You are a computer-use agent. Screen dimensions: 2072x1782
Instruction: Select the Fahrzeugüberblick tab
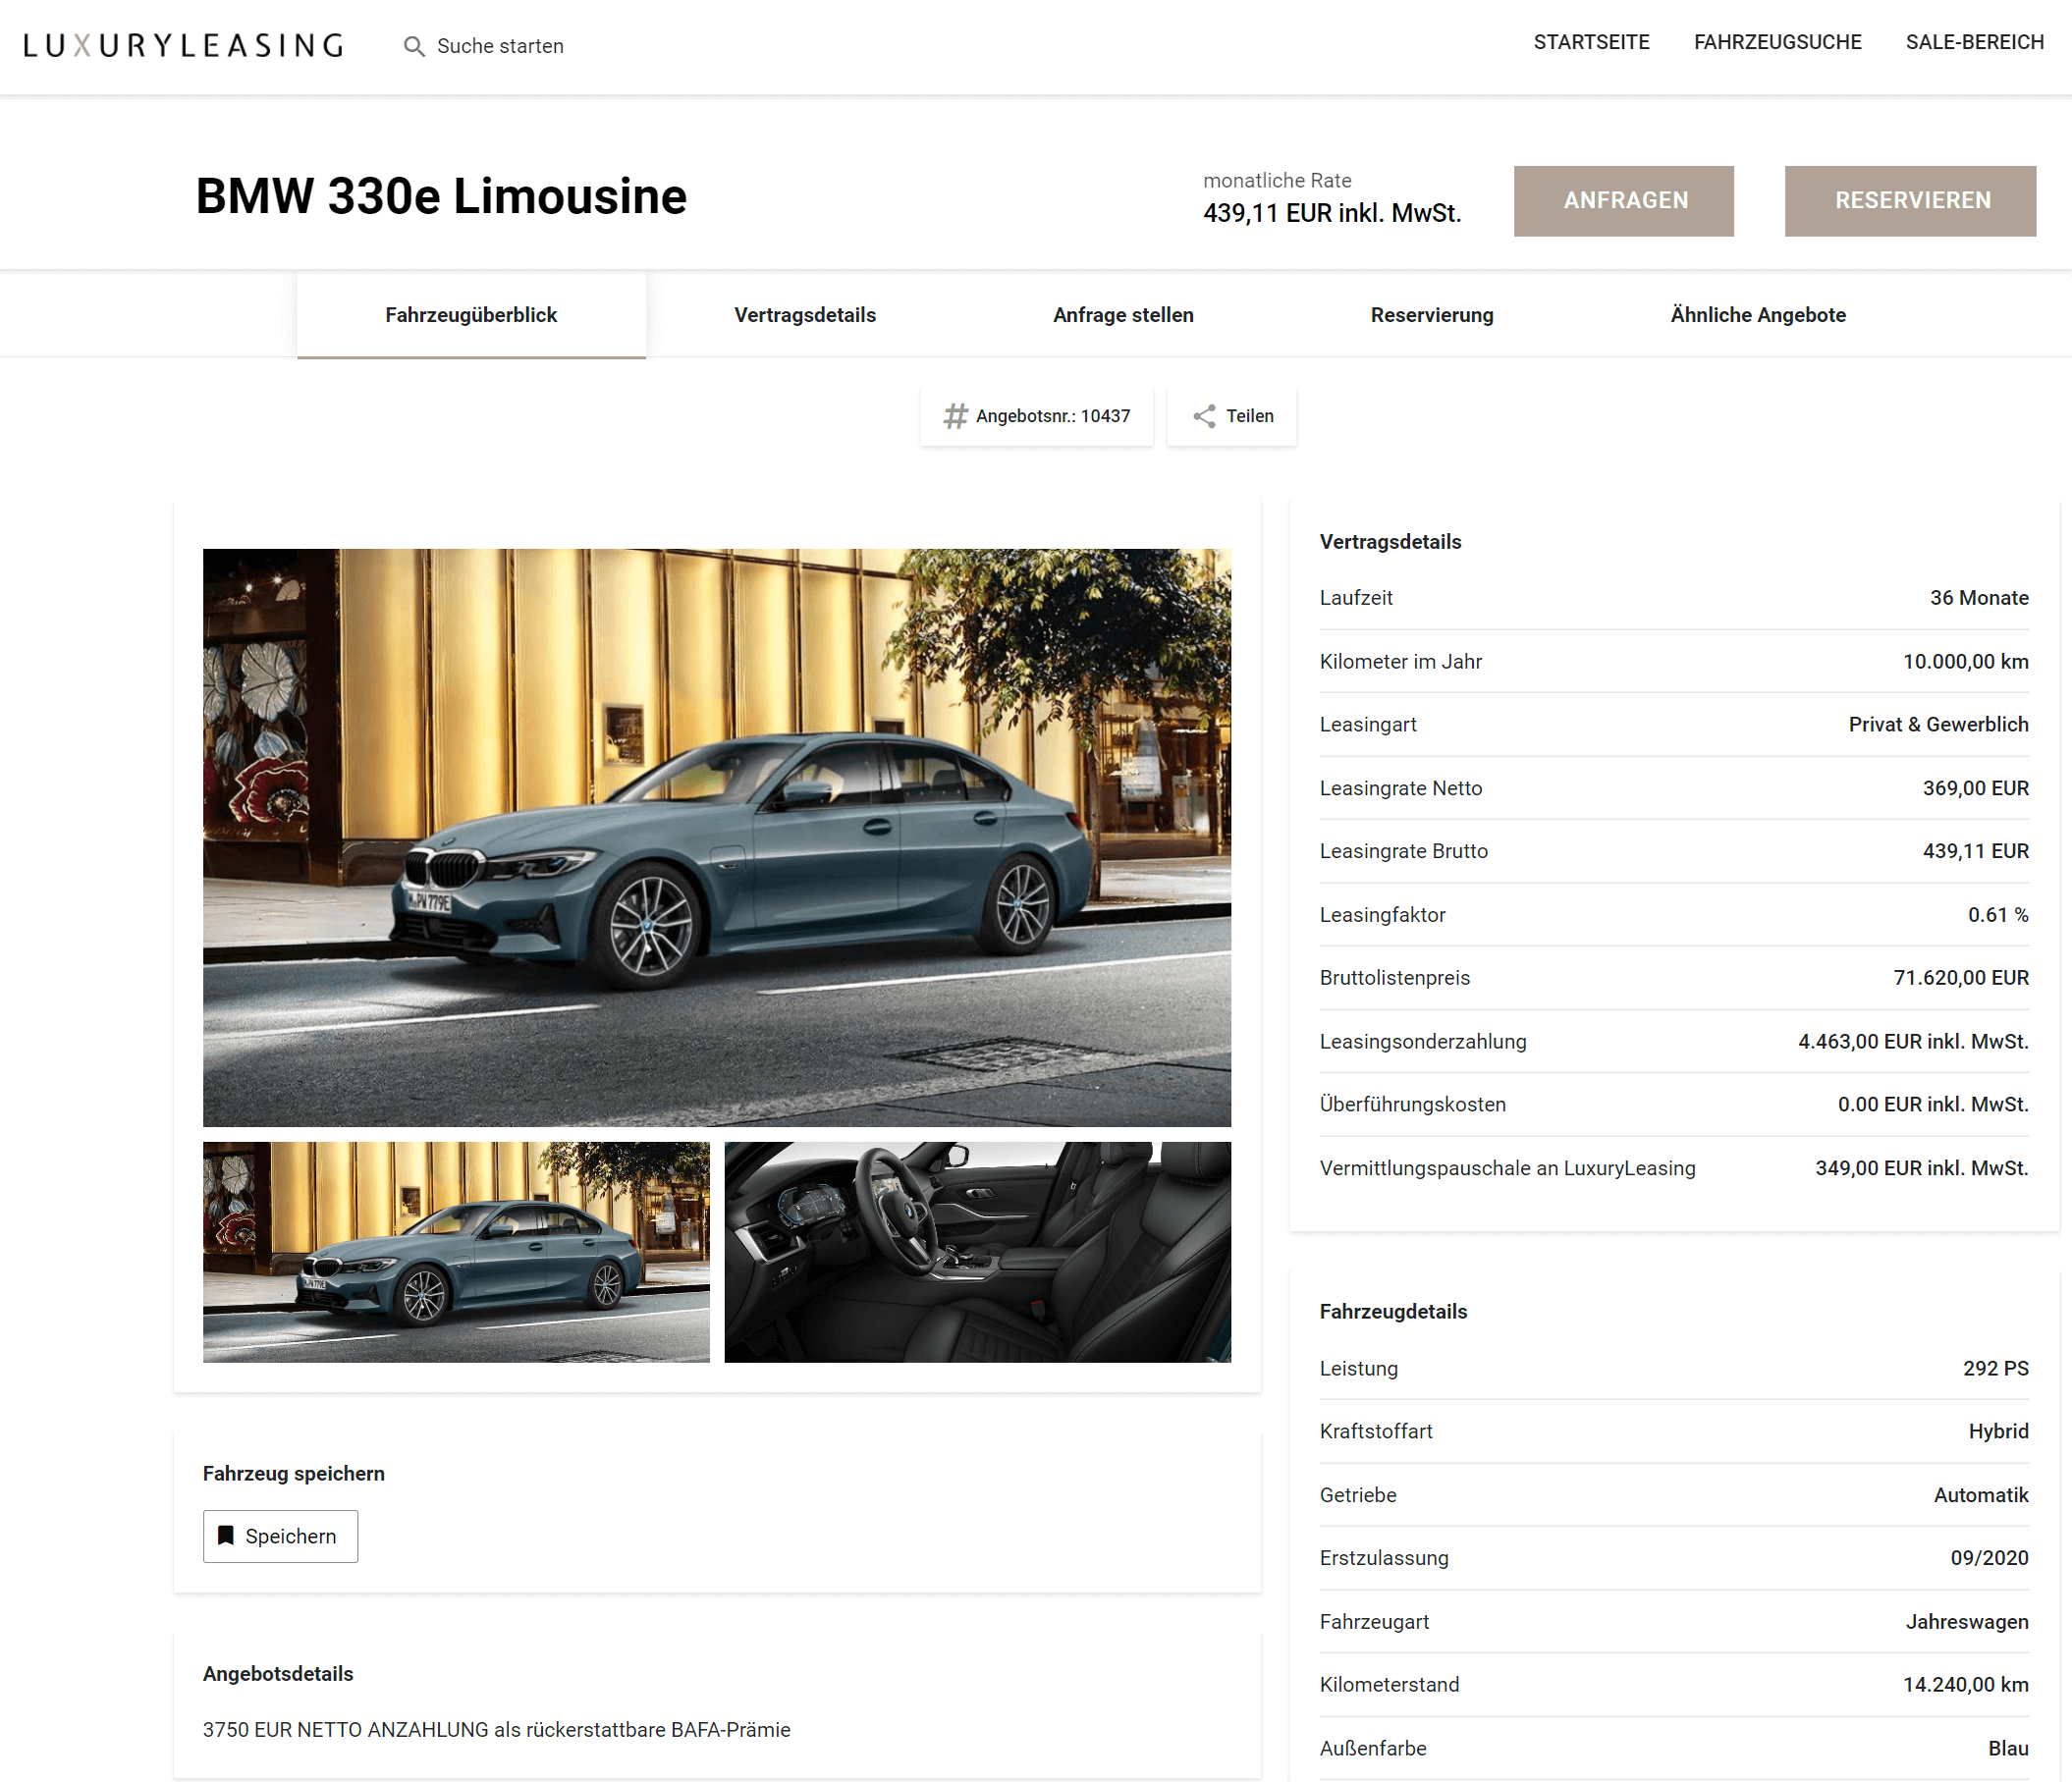tap(471, 315)
